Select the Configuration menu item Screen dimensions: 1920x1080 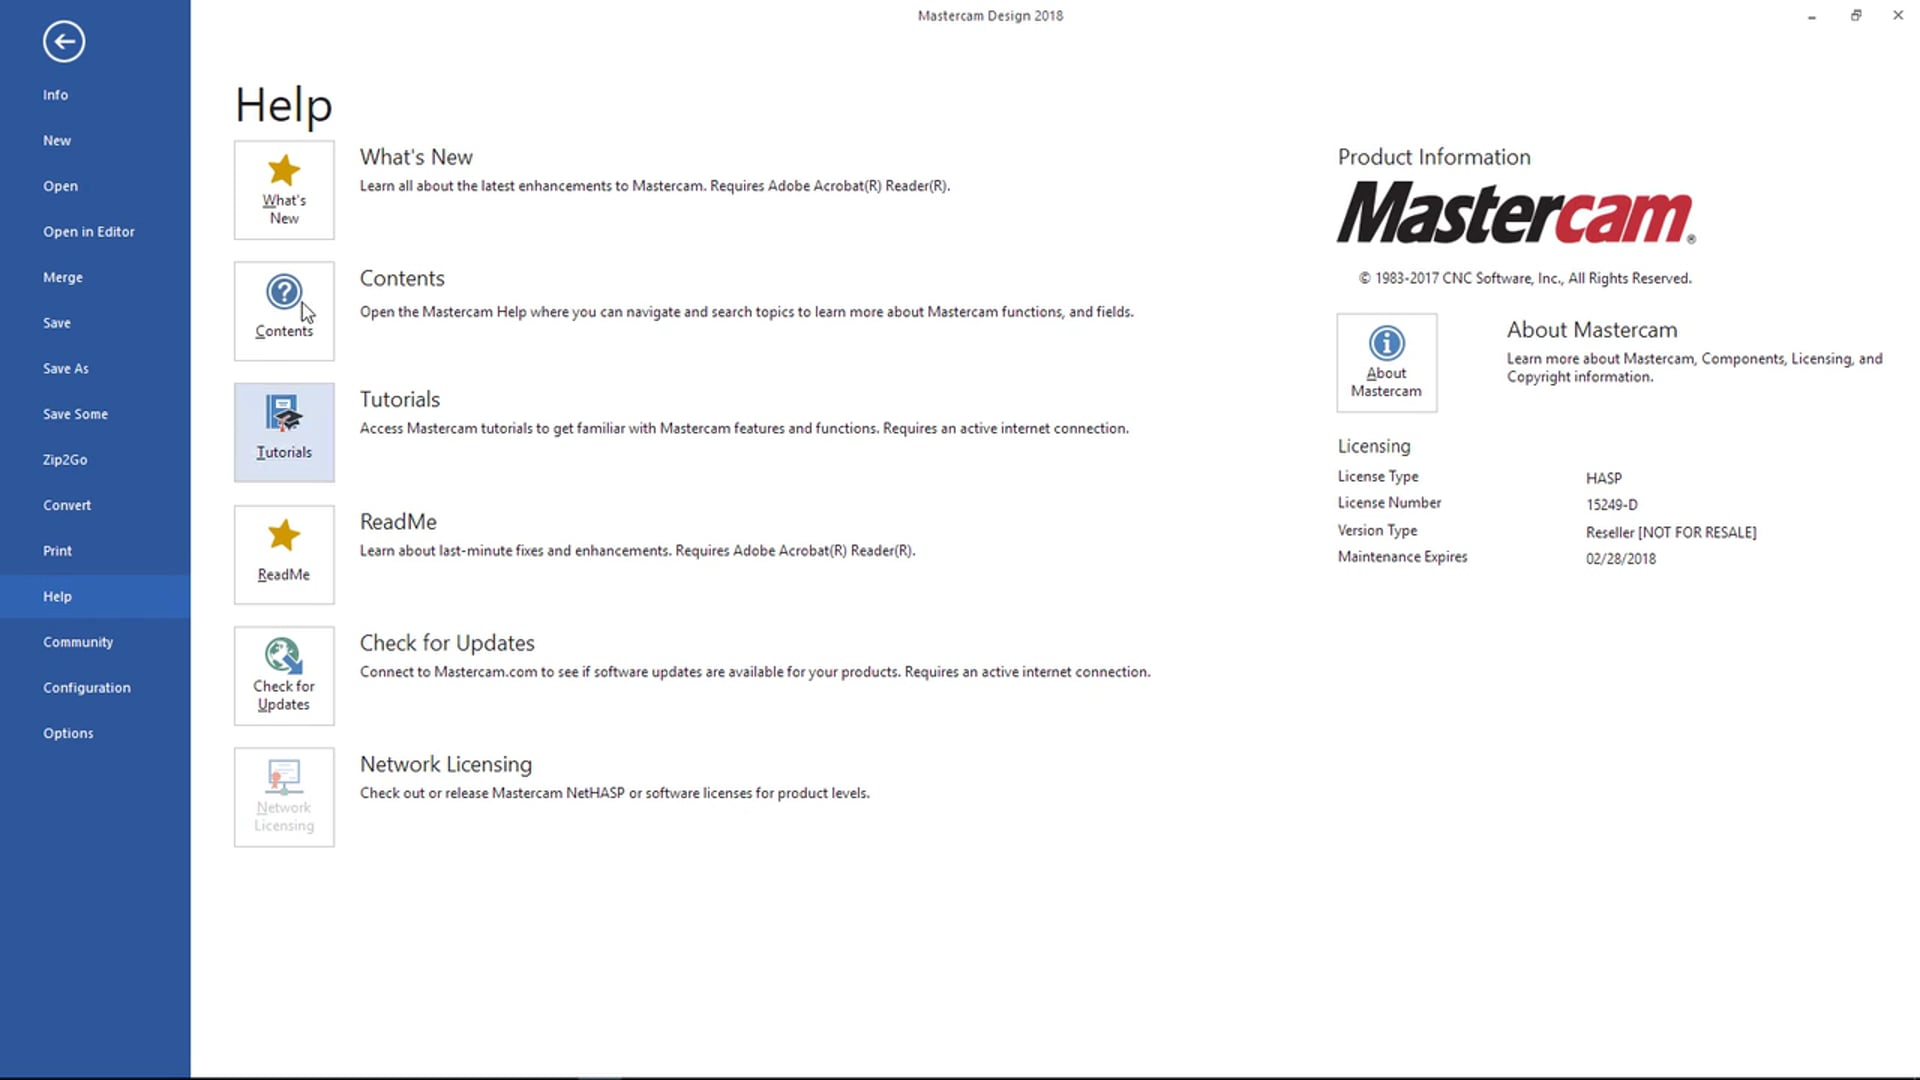87,687
